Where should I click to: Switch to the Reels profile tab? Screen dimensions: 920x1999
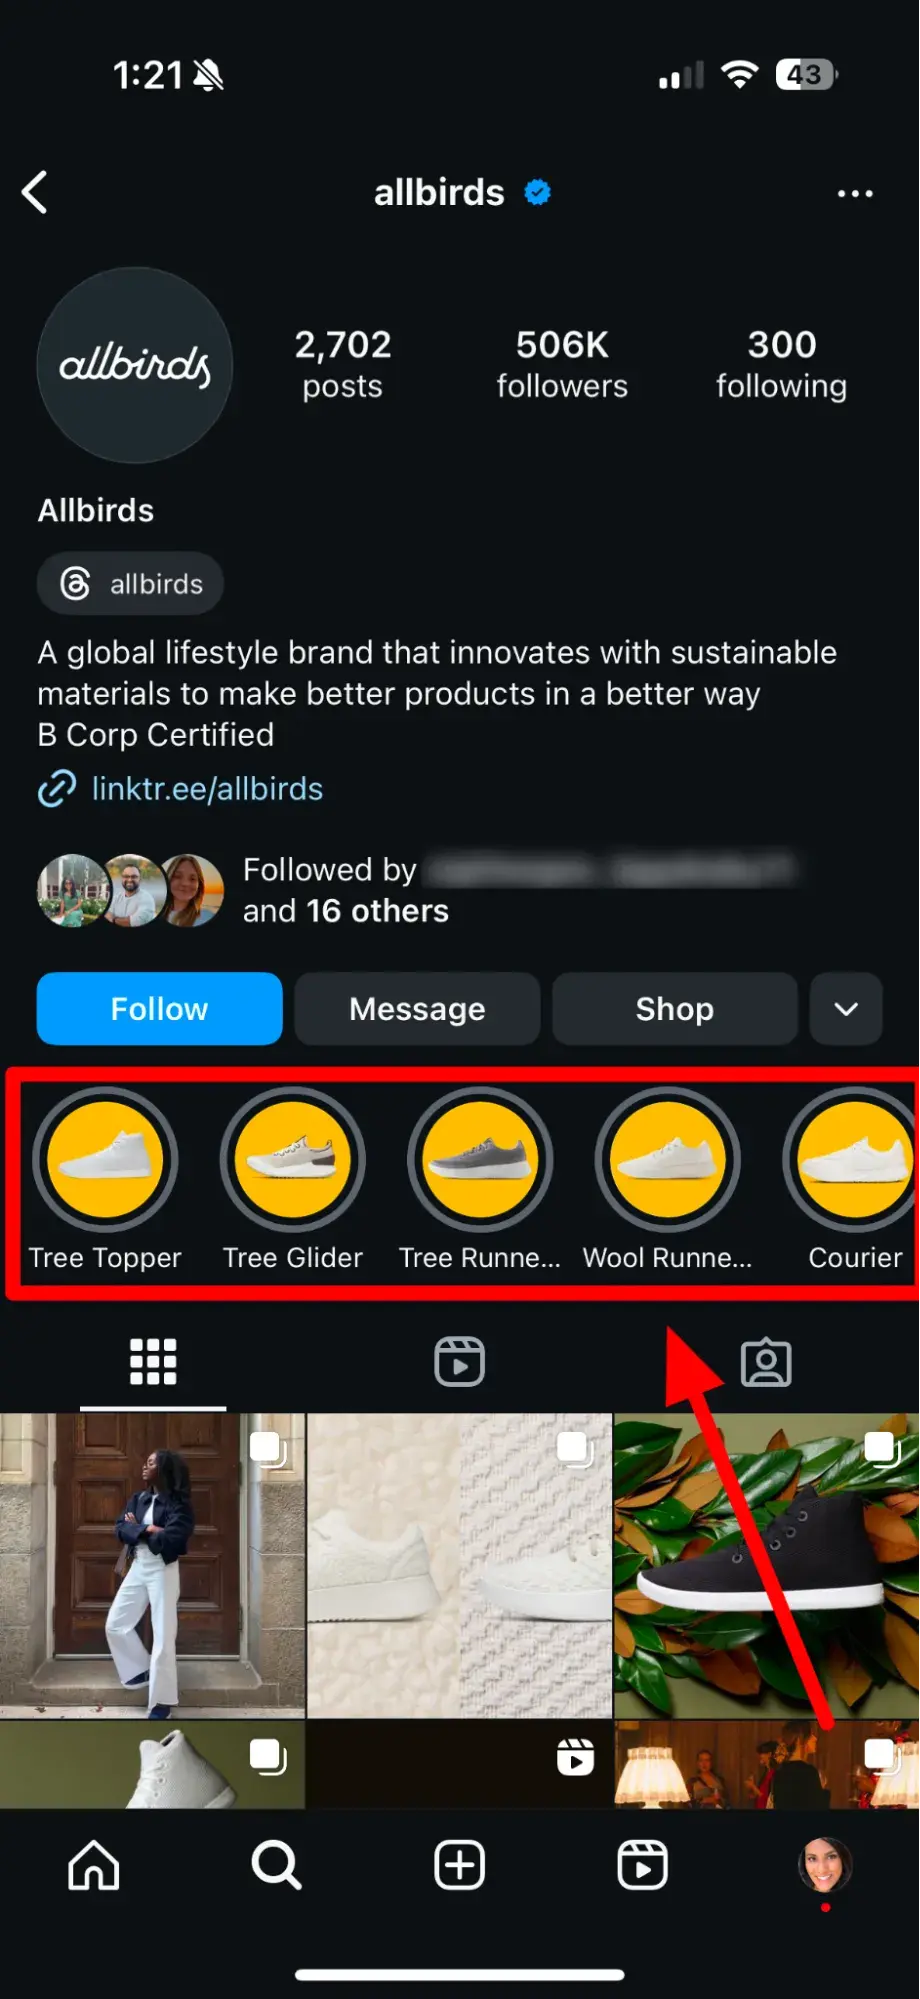(x=459, y=1362)
